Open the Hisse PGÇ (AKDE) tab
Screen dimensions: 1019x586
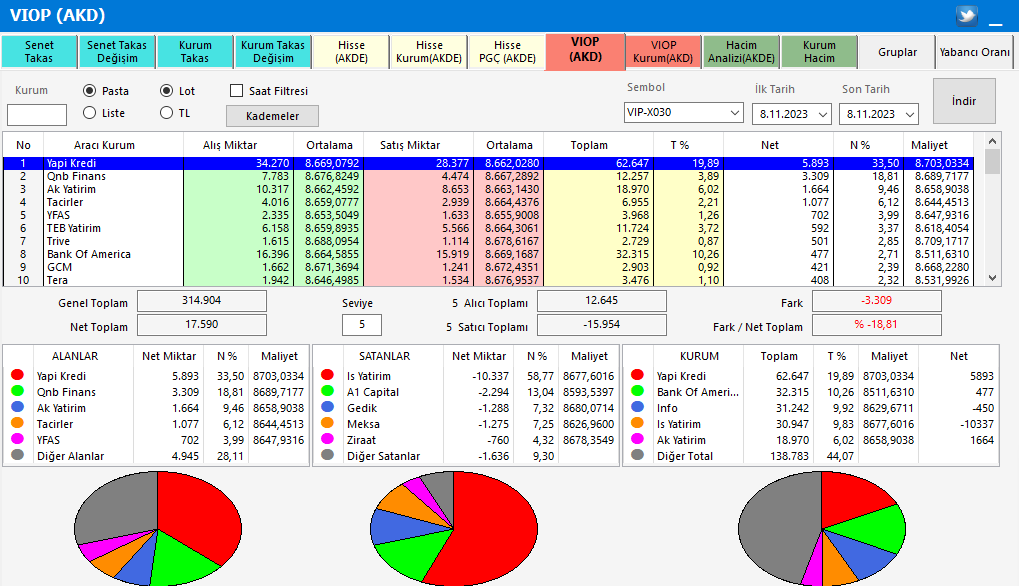click(508, 52)
